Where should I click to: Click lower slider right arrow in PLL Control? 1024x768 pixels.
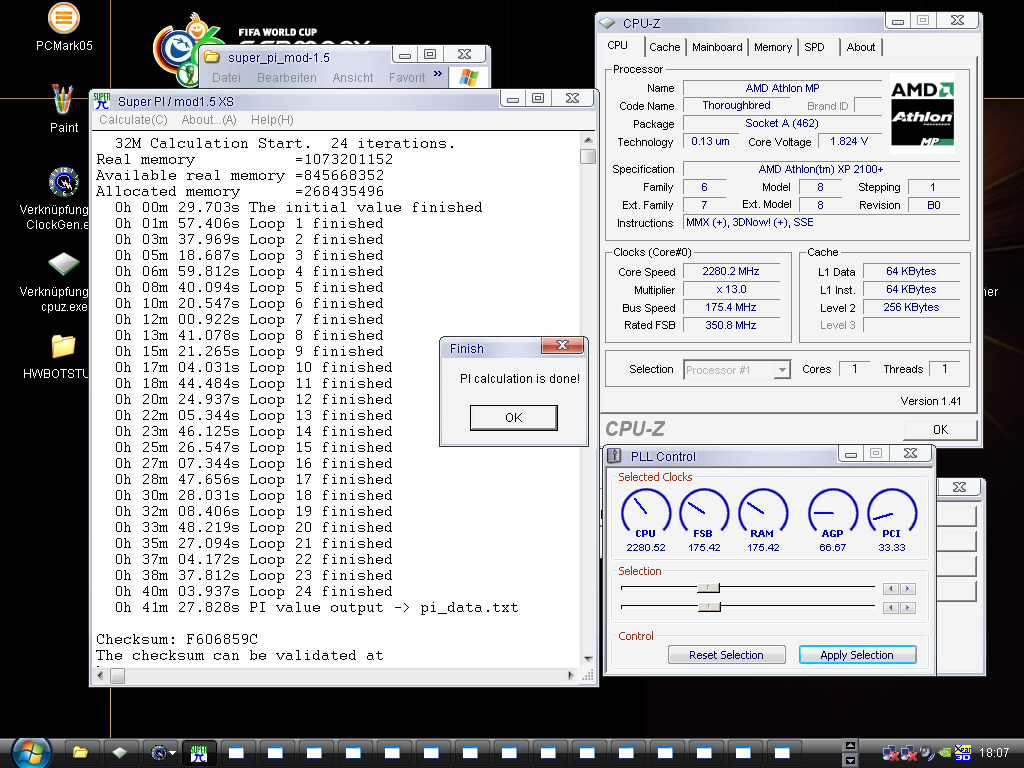click(x=907, y=608)
